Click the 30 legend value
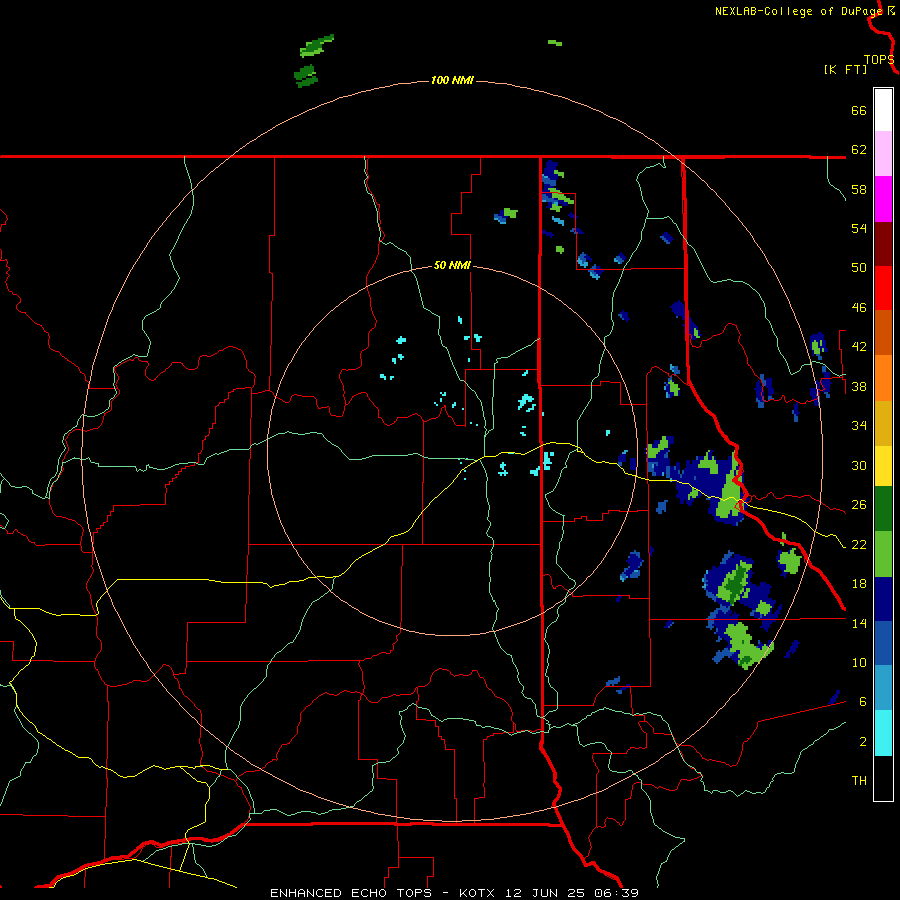This screenshot has width=900, height=900. pyautogui.click(x=859, y=465)
